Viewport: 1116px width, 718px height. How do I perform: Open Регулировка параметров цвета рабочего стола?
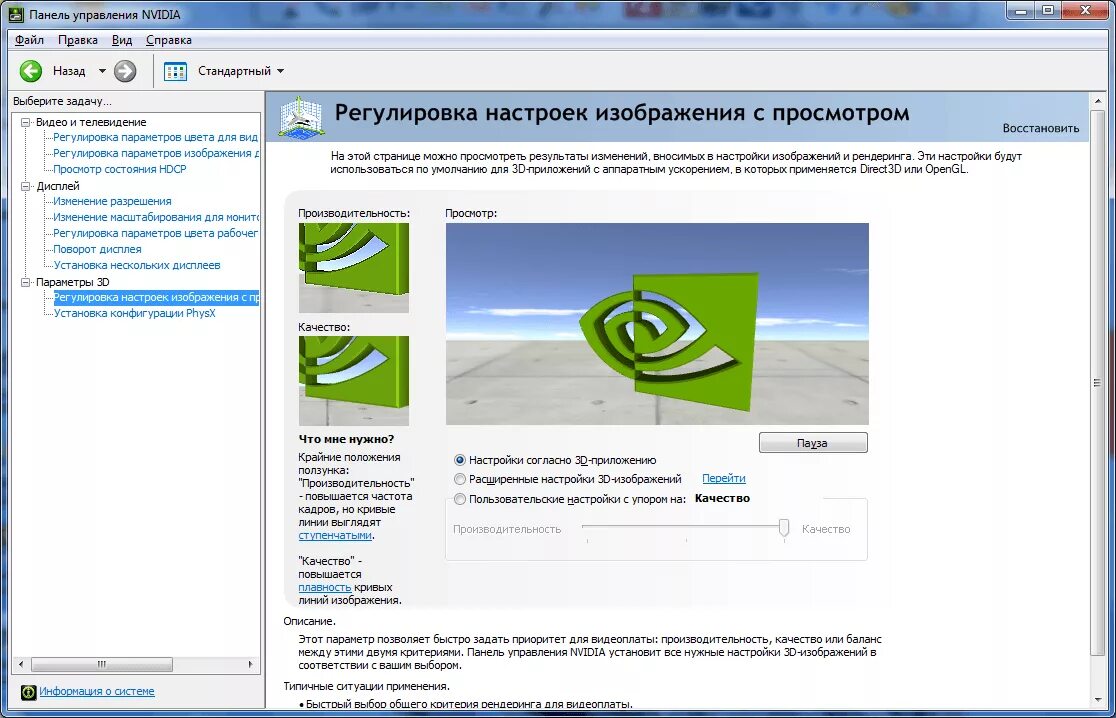coord(156,233)
